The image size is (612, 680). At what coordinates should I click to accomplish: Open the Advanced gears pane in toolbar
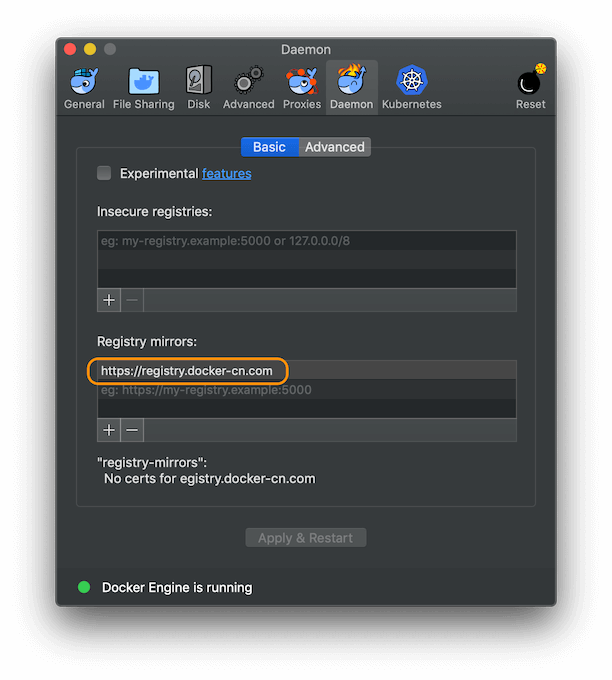point(249,88)
